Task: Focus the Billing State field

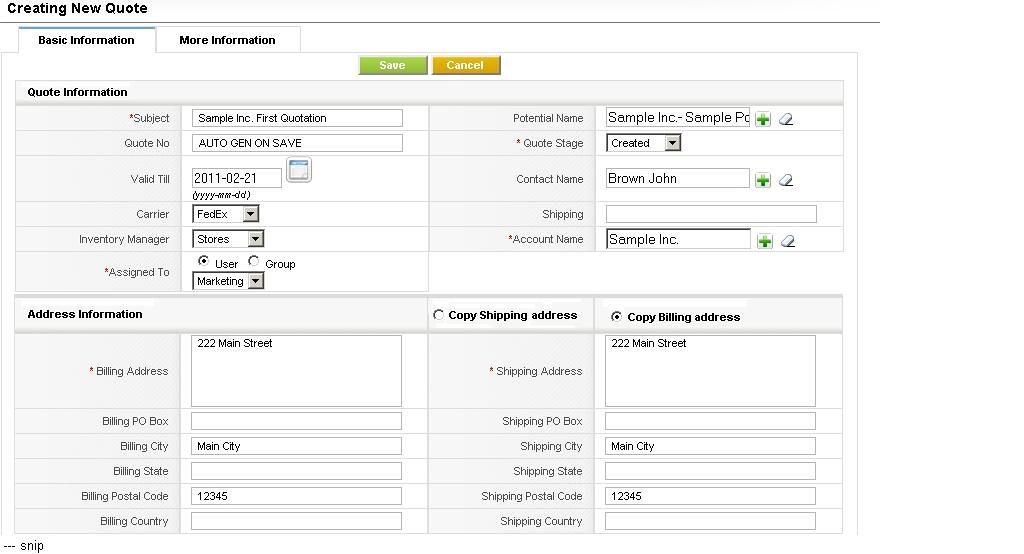Action: tap(296, 471)
